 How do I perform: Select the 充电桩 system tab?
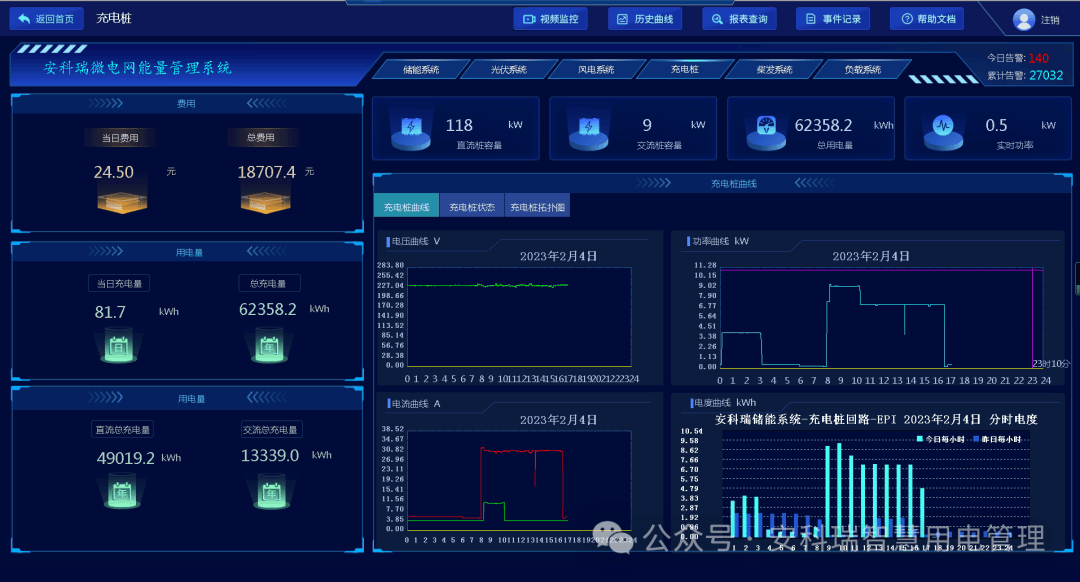click(x=685, y=70)
